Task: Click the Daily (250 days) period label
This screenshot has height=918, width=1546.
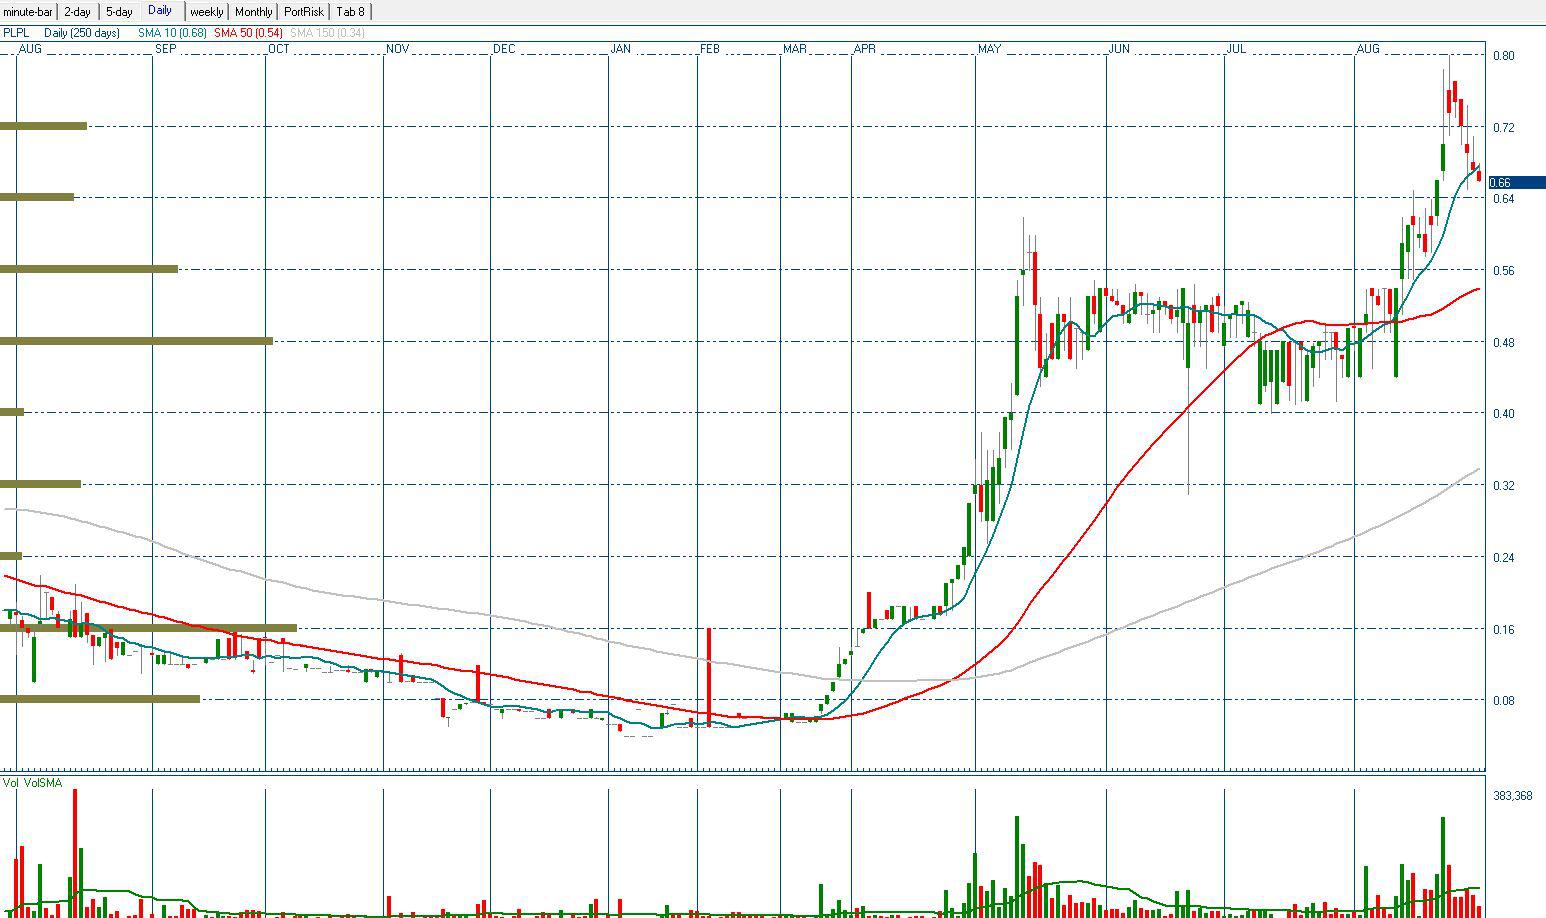Action: pos(82,33)
